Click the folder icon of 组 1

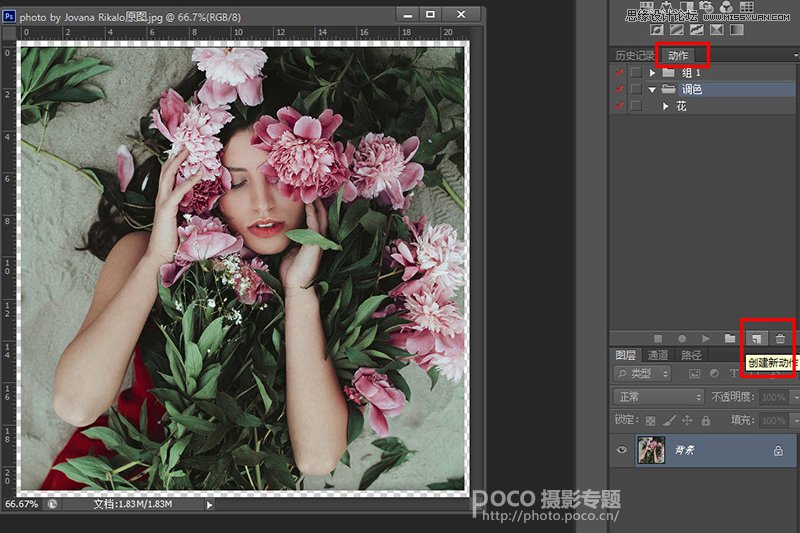668,72
